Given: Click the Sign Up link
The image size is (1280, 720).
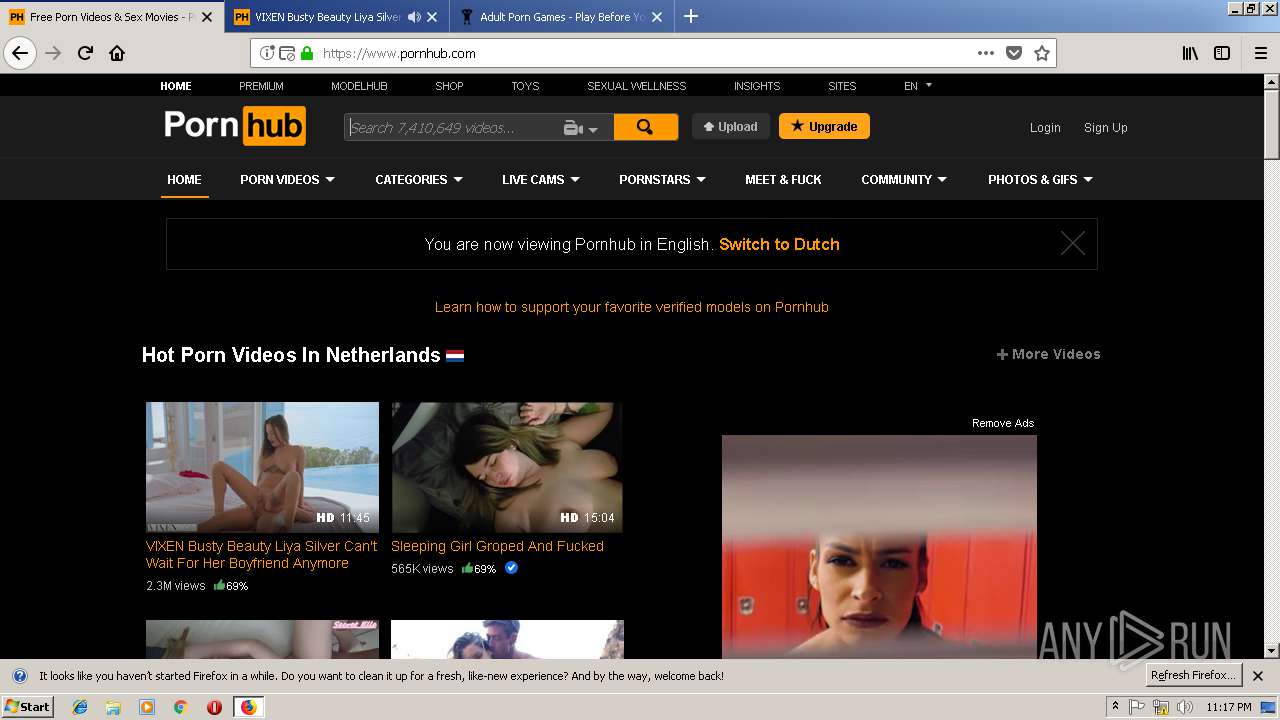Looking at the screenshot, I should point(1105,128).
